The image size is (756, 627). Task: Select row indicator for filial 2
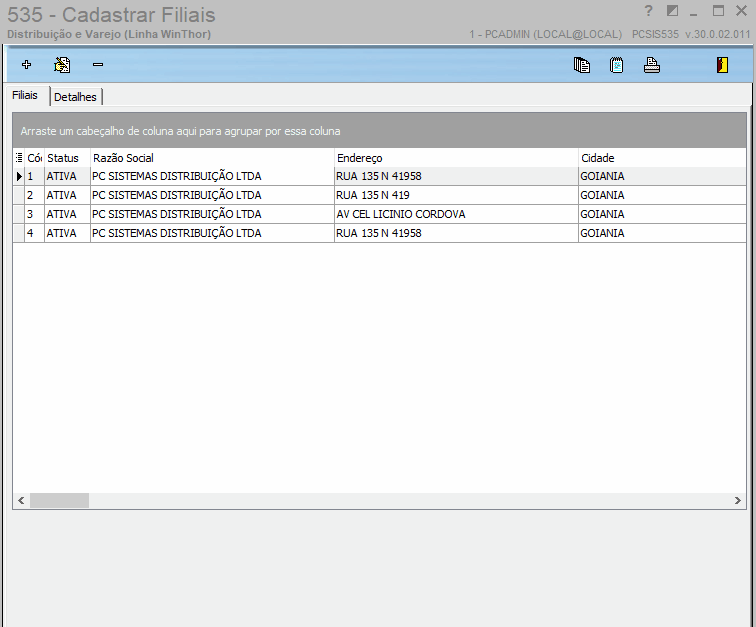pos(19,195)
